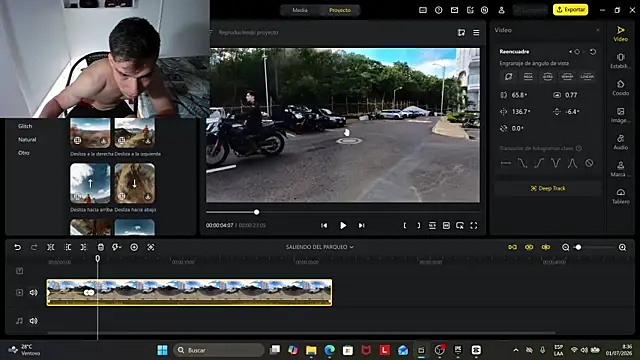Show hidden system tray icons
640x360 pixels.
tap(516, 350)
